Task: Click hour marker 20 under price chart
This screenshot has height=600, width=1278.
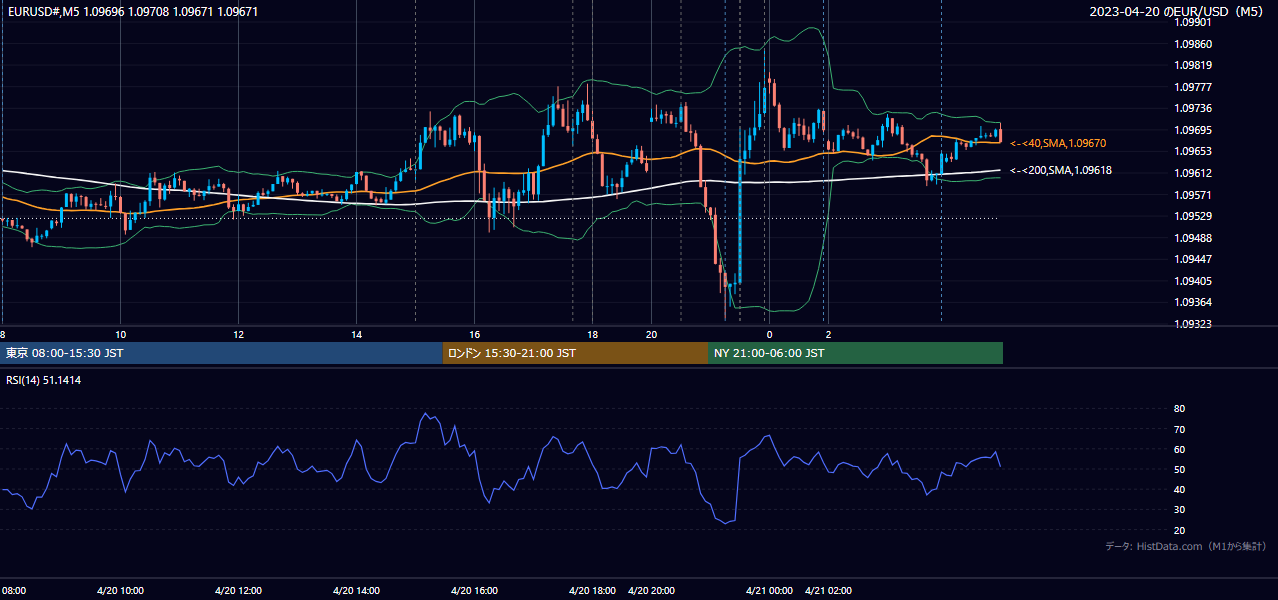Action: coord(651,335)
